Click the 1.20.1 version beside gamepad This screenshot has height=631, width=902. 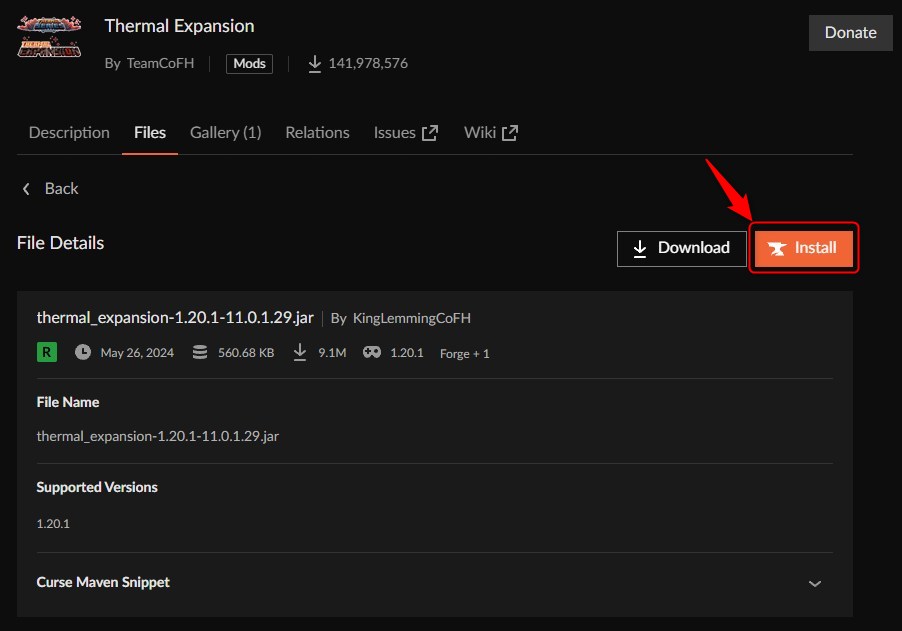pos(407,353)
